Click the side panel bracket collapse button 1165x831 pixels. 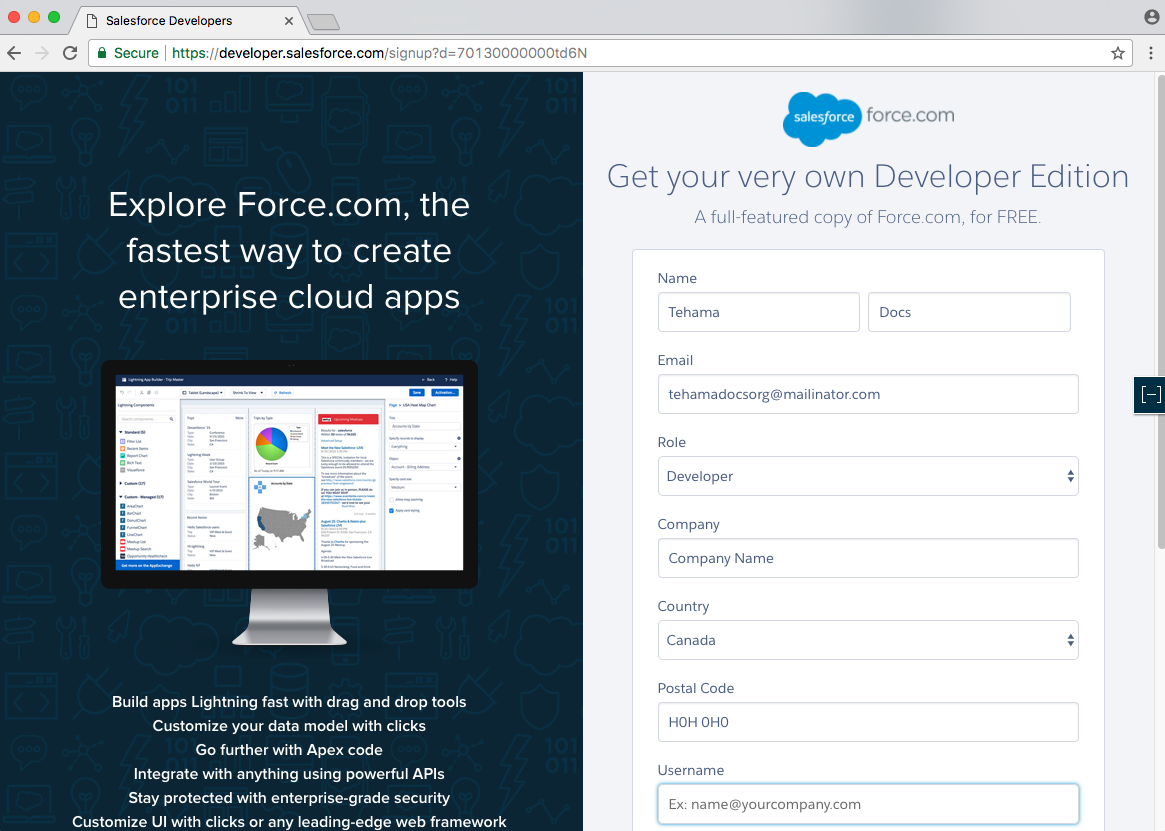pyautogui.click(x=1150, y=395)
